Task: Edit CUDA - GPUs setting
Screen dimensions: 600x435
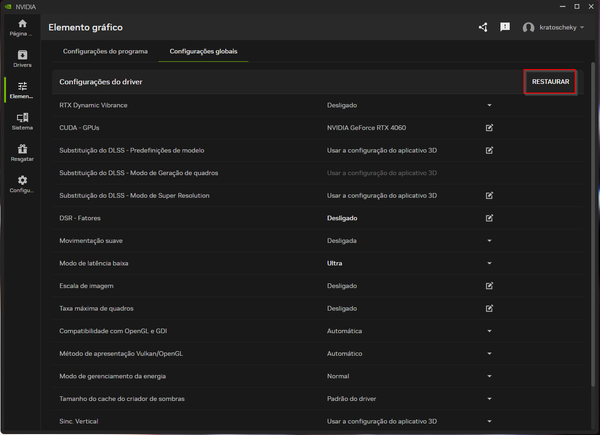Action: pyautogui.click(x=490, y=128)
